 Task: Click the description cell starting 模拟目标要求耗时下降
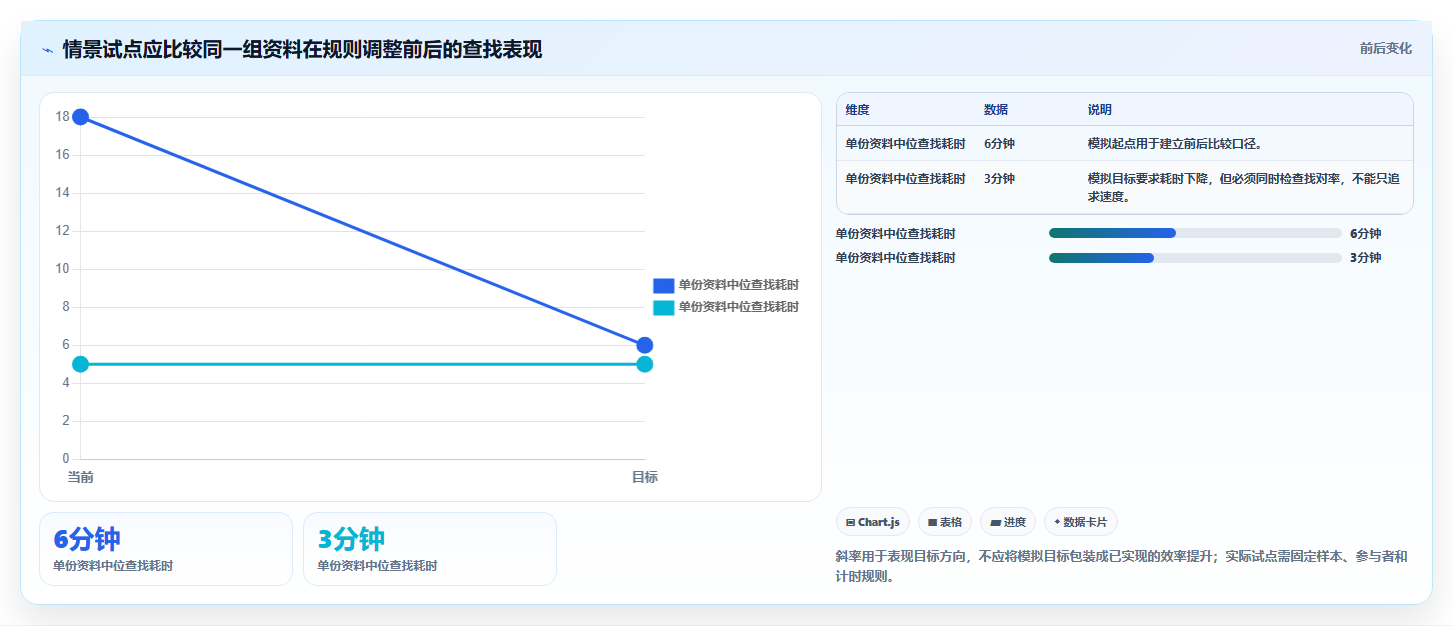point(1244,188)
